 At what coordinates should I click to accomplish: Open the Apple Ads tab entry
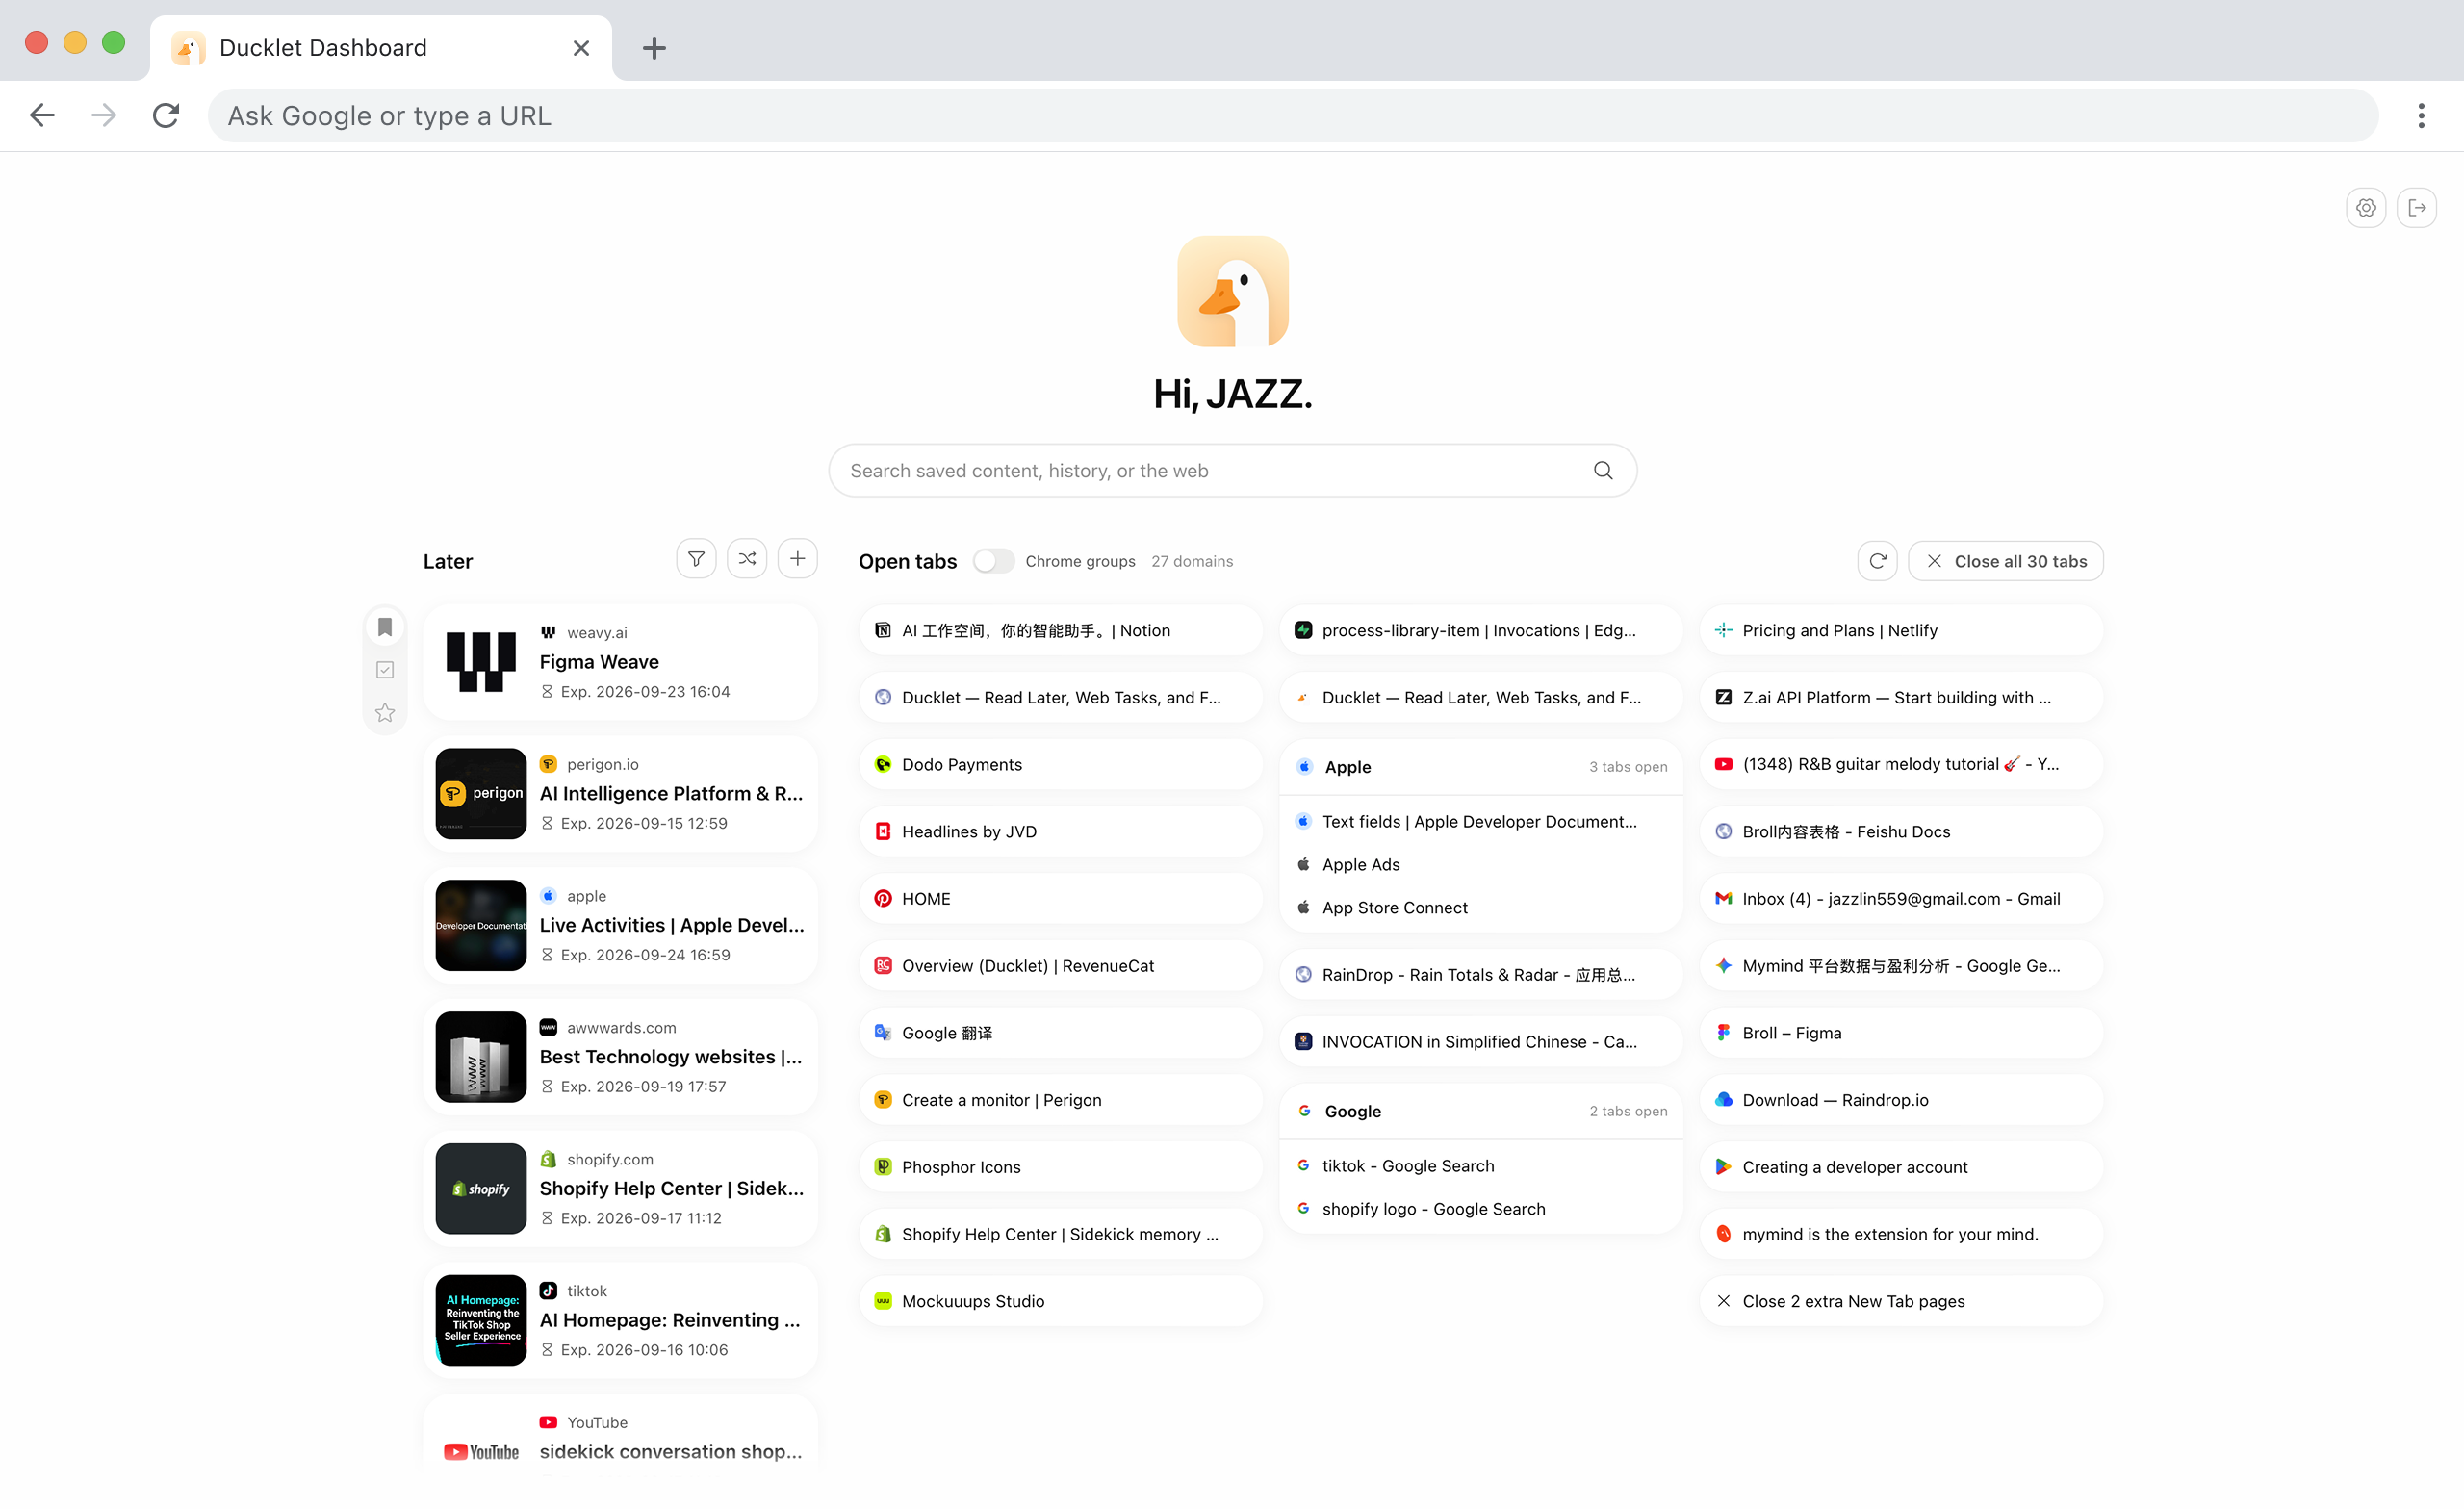(1481, 864)
